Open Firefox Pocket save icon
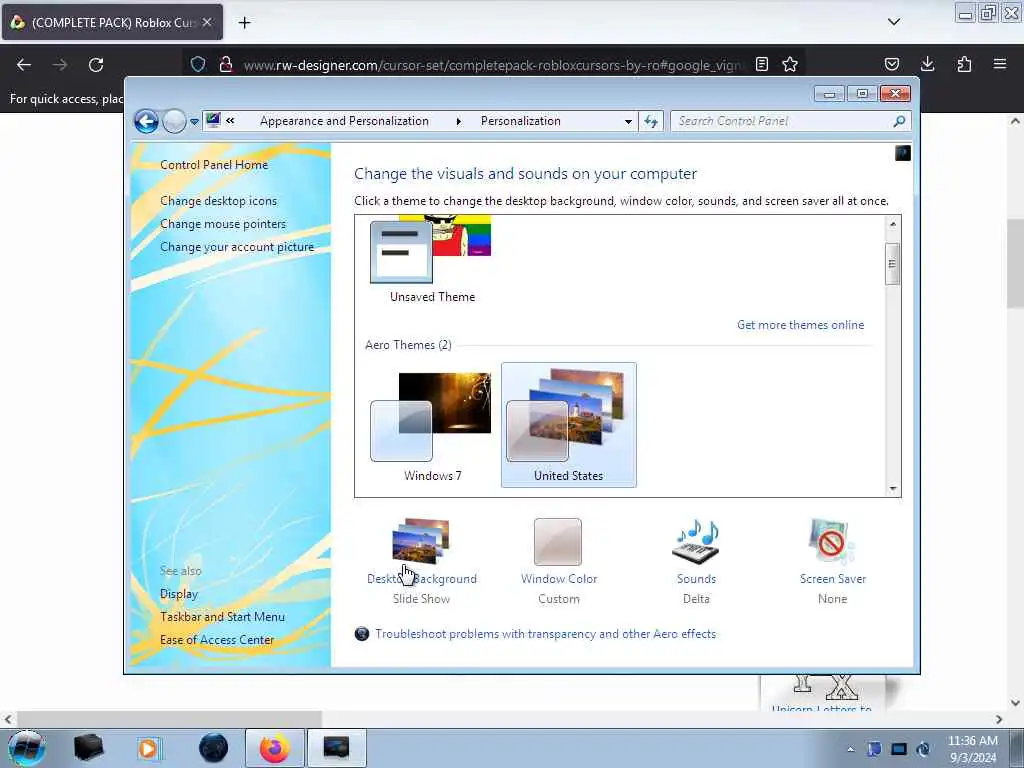 (891, 64)
